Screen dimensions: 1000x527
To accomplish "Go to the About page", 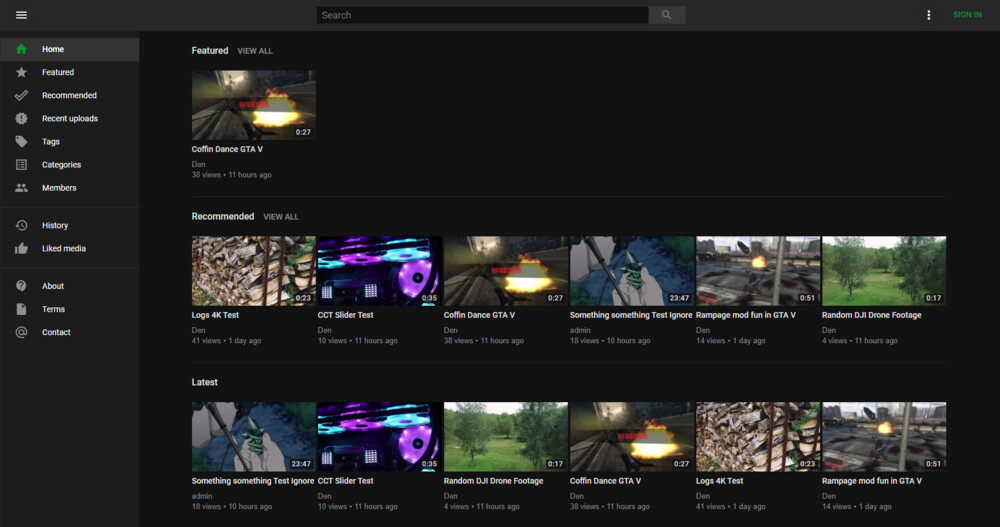I will click(x=53, y=286).
